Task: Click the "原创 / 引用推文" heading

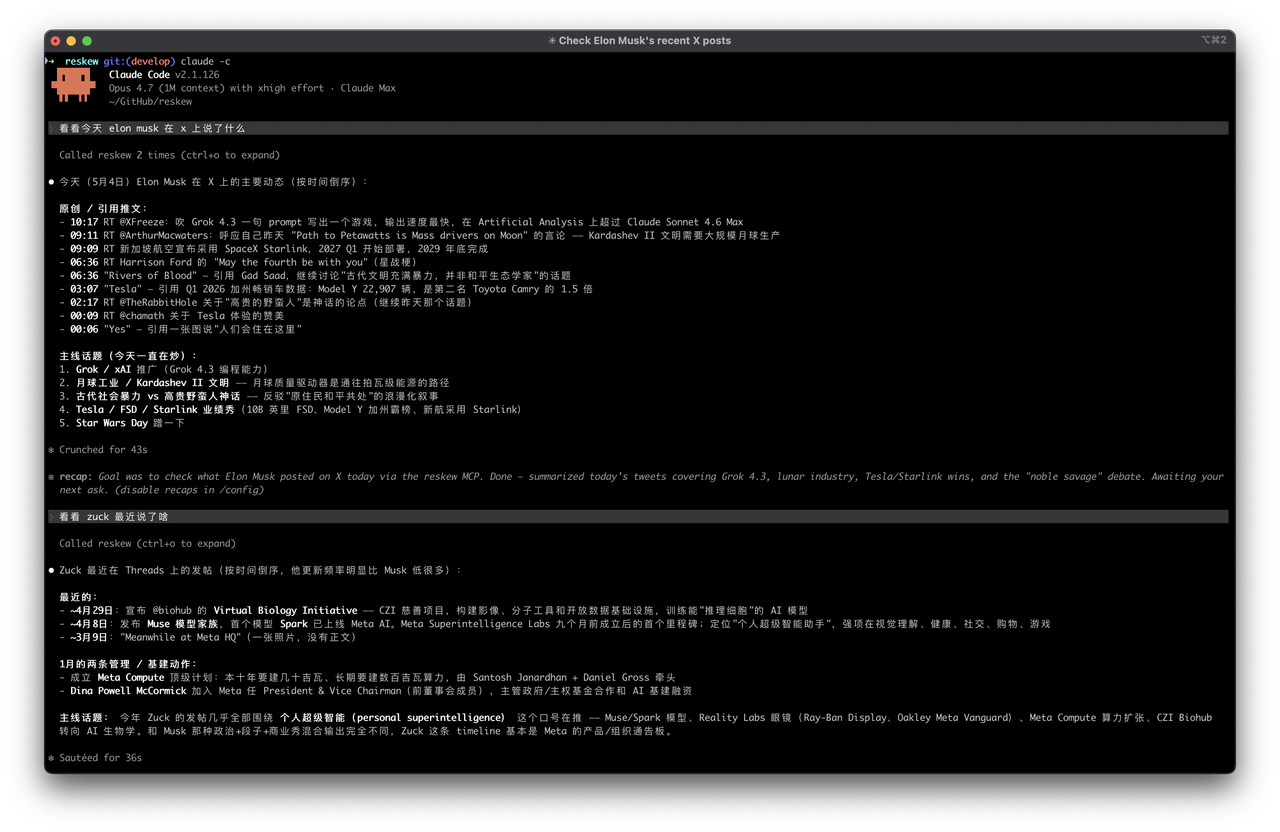Action: [x=103, y=209]
